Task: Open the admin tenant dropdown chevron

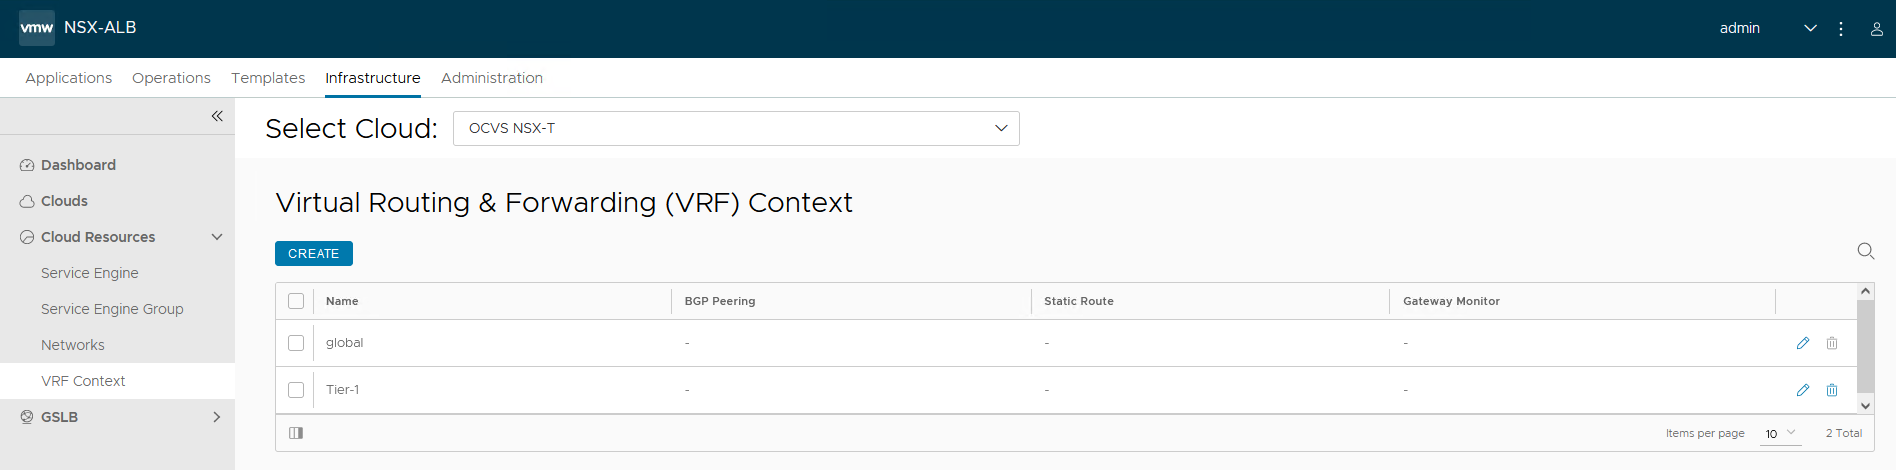Action: [1810, 29]
